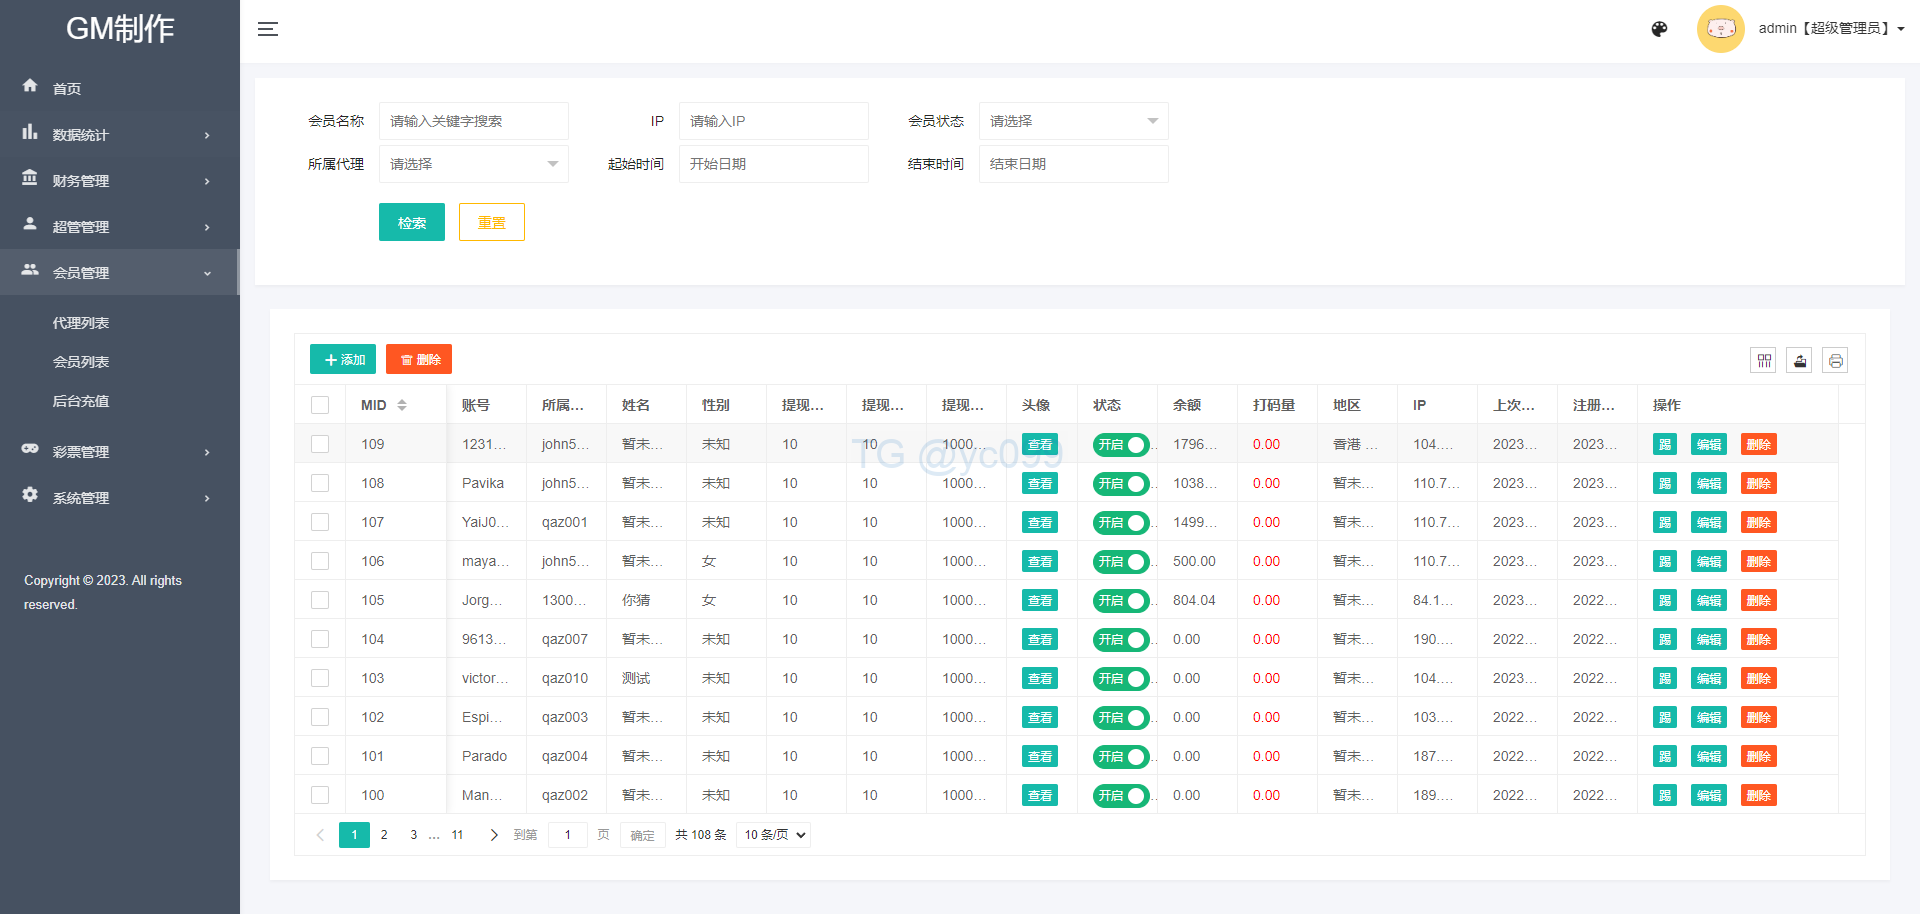This screenshot has height=914, width=1920.
Task: Click the 起始时间 start date field
Action: coord(773,164)
